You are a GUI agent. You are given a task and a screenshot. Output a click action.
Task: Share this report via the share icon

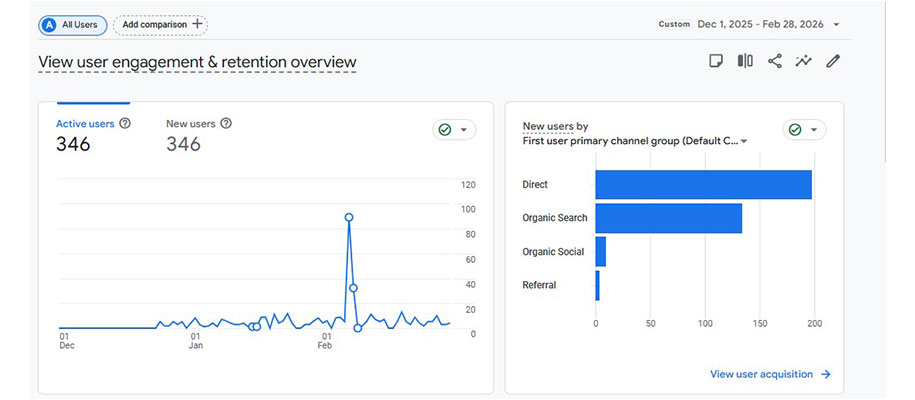774,61
